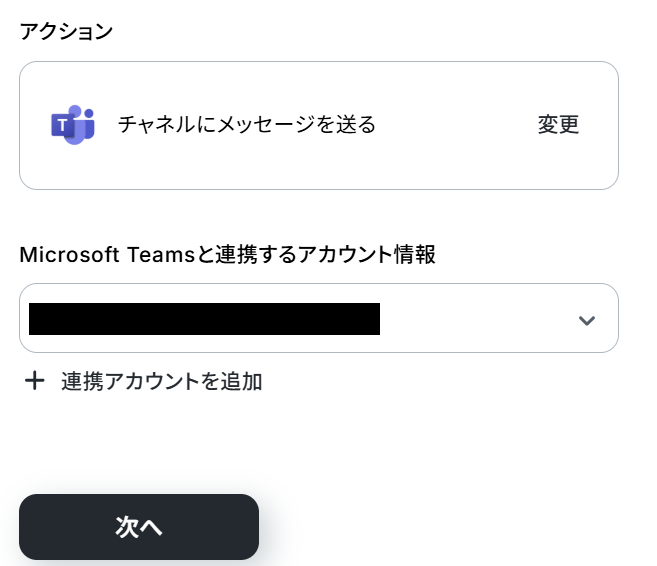Click the Microsoft Teamsと連携するアカウント情報 label

228,254
